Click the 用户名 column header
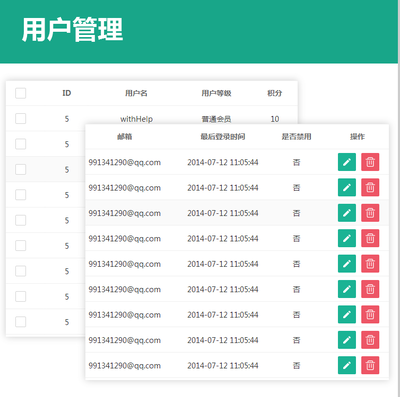 click(136, 93)
